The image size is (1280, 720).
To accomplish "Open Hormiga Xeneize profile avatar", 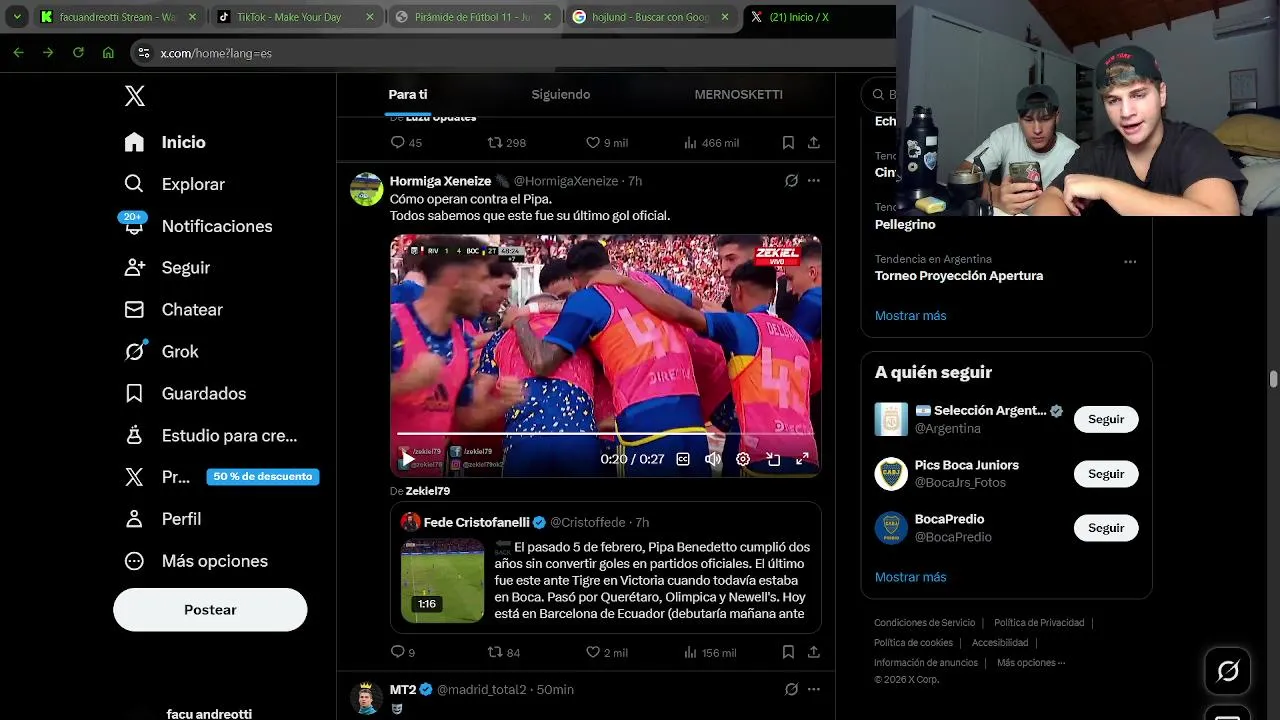I will pos(367,189).
